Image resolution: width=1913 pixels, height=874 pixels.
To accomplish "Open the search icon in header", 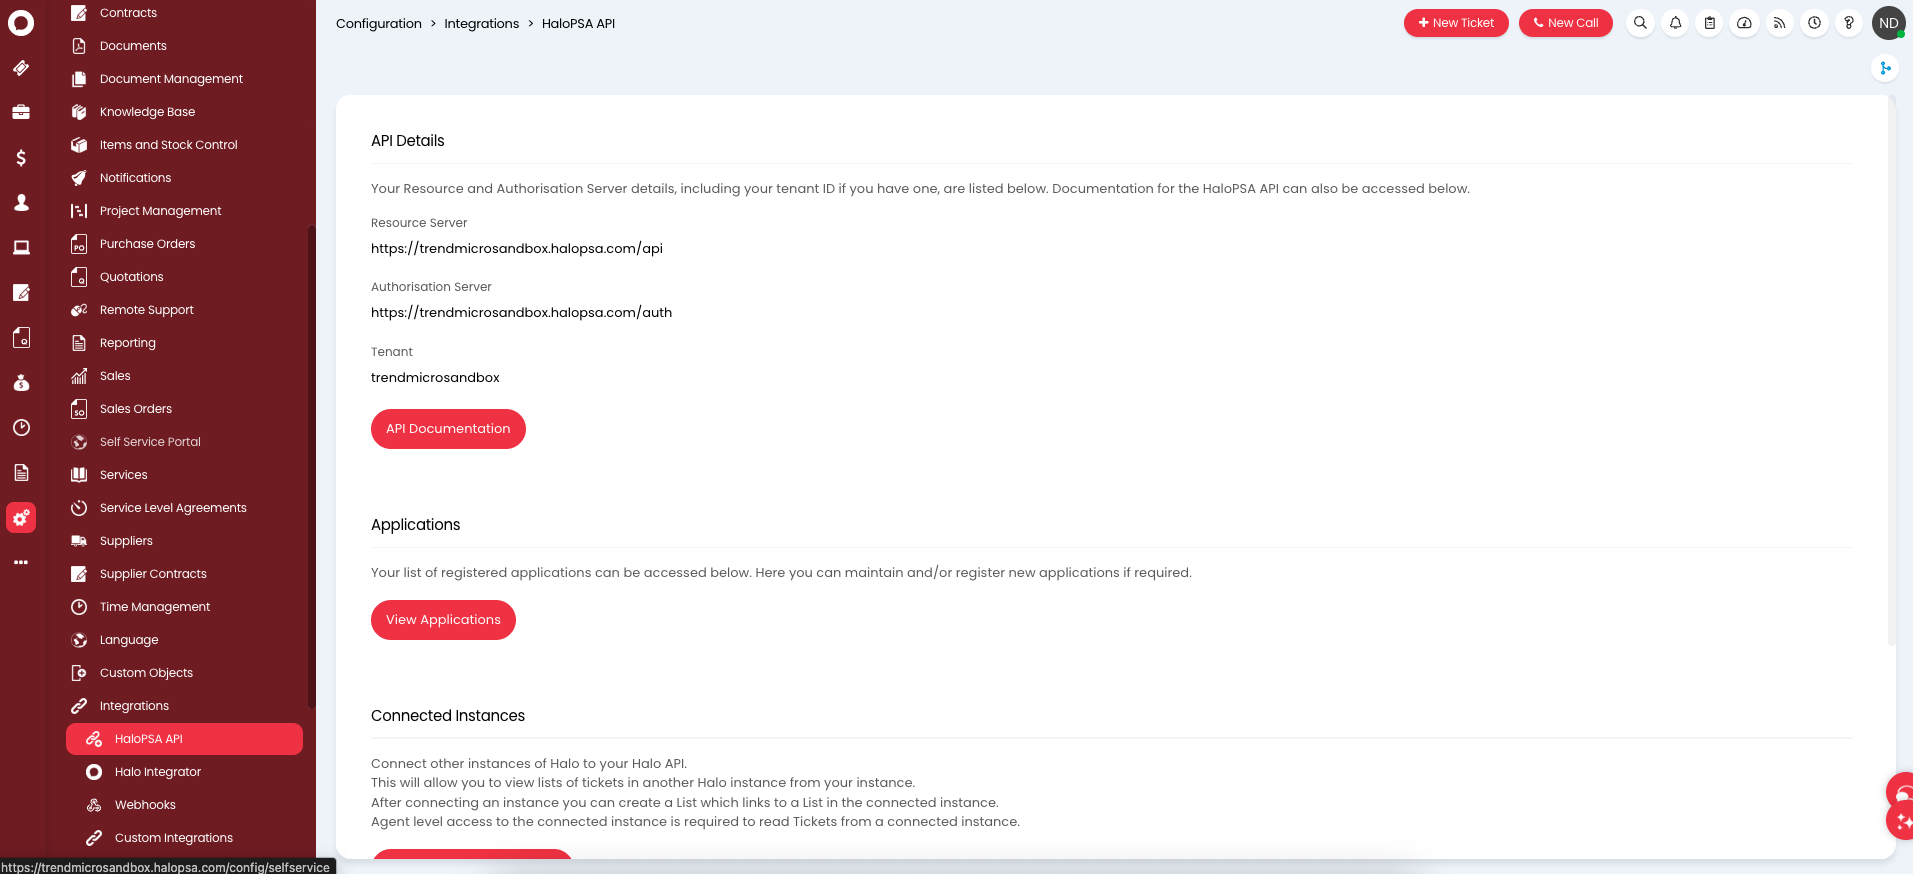I will coord(1640,23).
